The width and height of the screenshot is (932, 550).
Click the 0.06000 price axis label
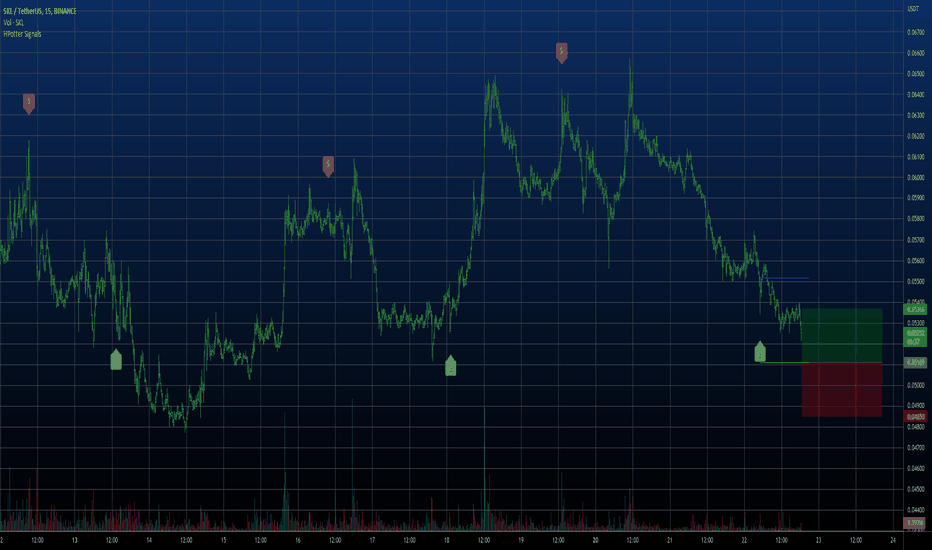click(x=915, y=177)
